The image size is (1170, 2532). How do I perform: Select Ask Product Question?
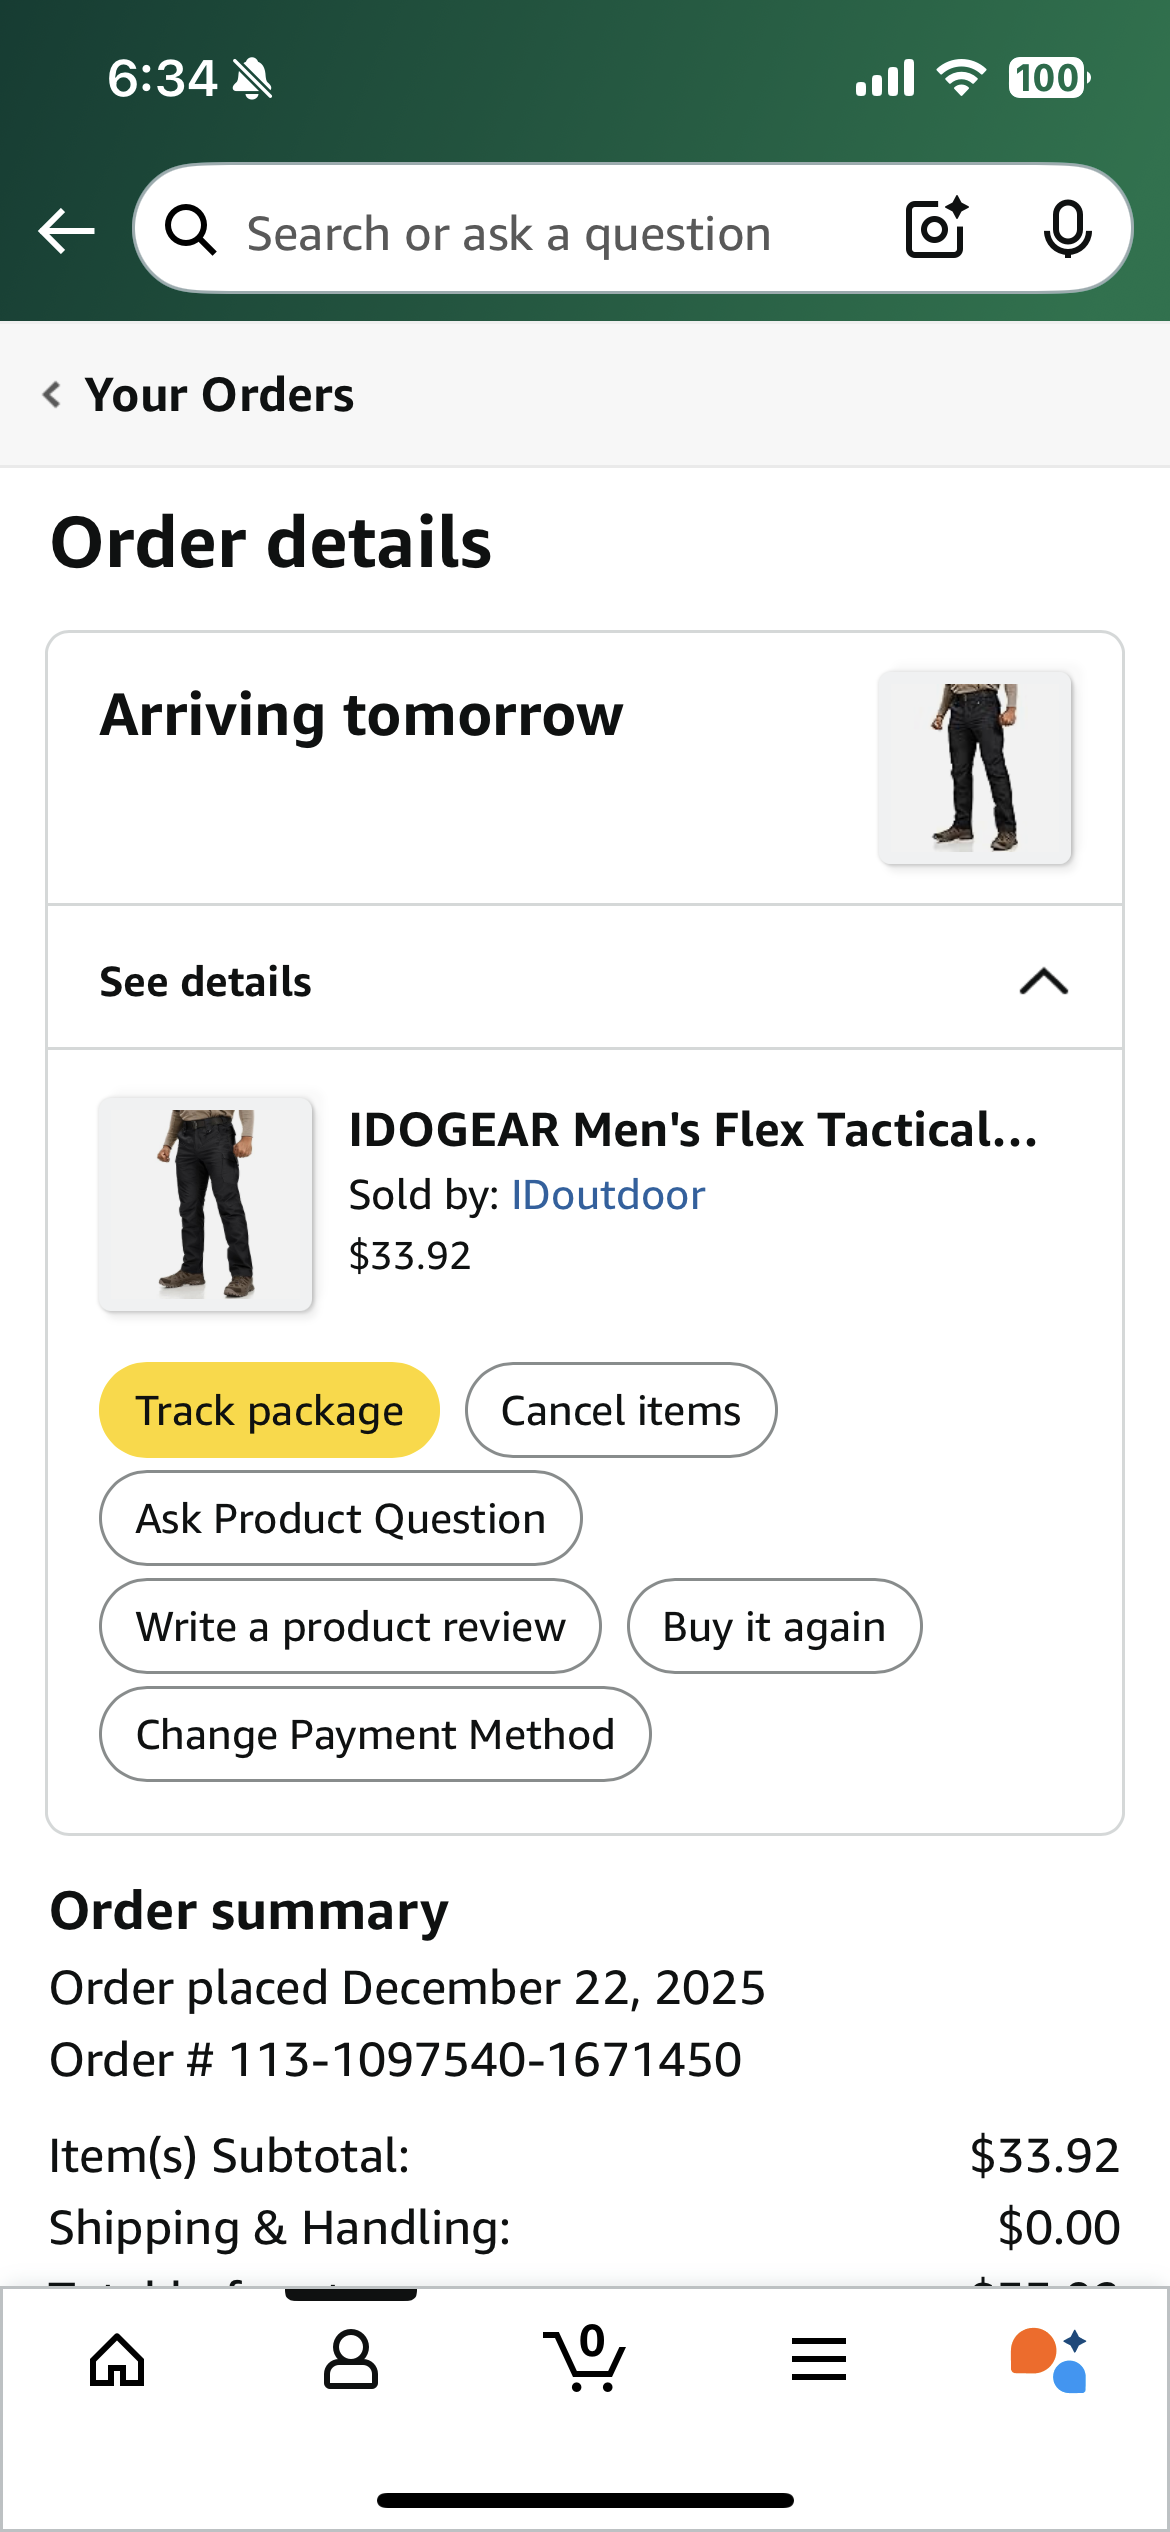(340, 1518)
